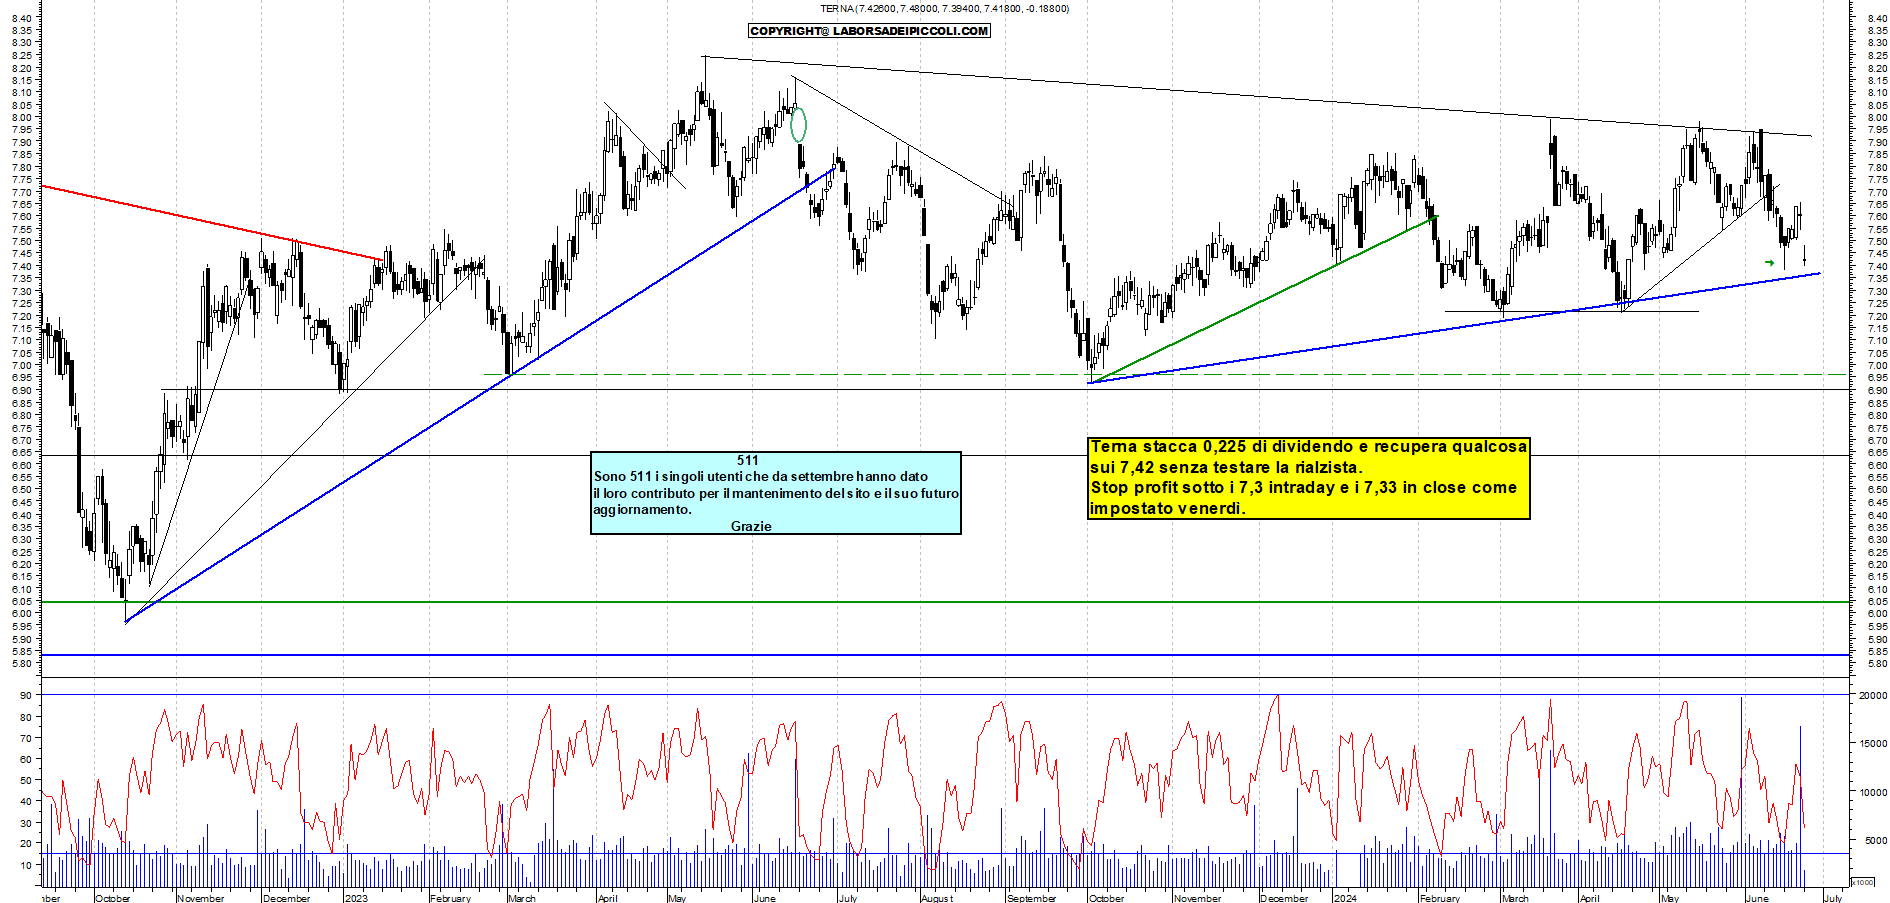Click the 'Terna stacca 0,225 di dividendo' line

click(x=1309, y=447)
